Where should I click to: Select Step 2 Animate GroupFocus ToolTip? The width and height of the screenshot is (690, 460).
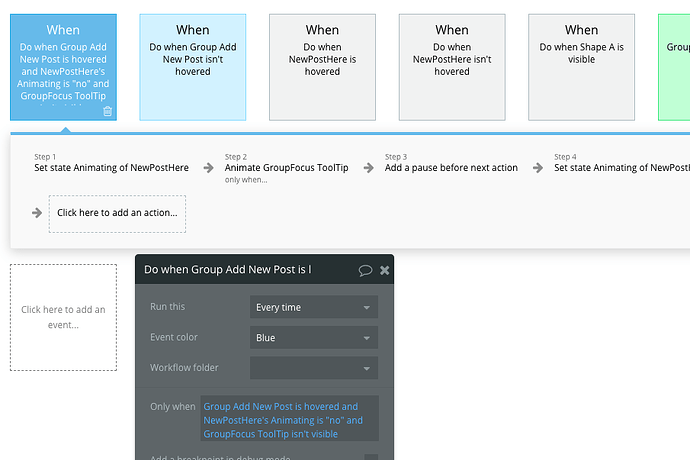(286, 168)
